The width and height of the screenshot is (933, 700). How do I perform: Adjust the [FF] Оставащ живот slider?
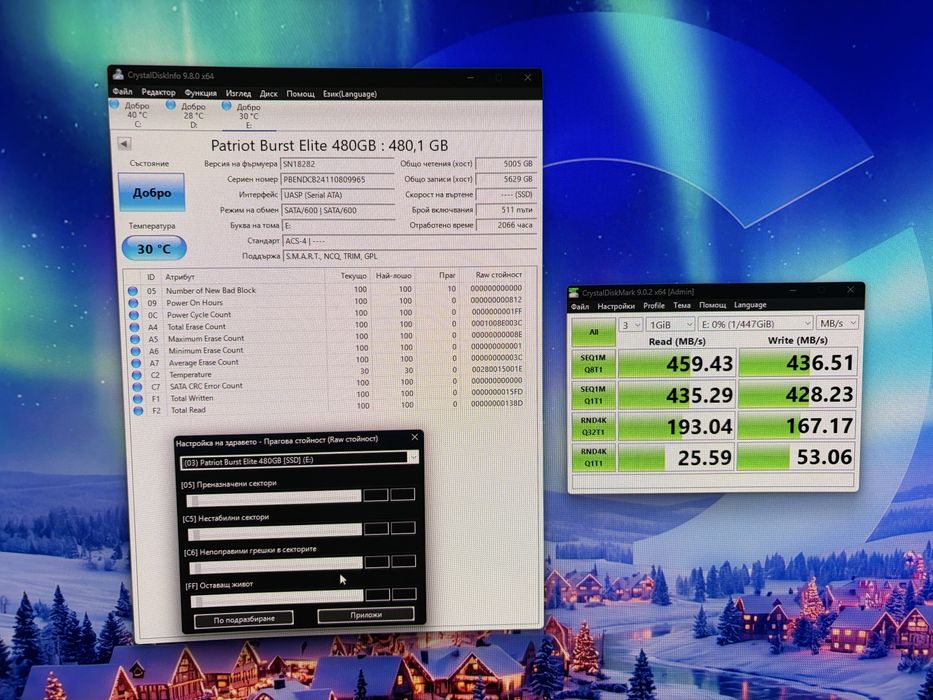tap(277, 596)
